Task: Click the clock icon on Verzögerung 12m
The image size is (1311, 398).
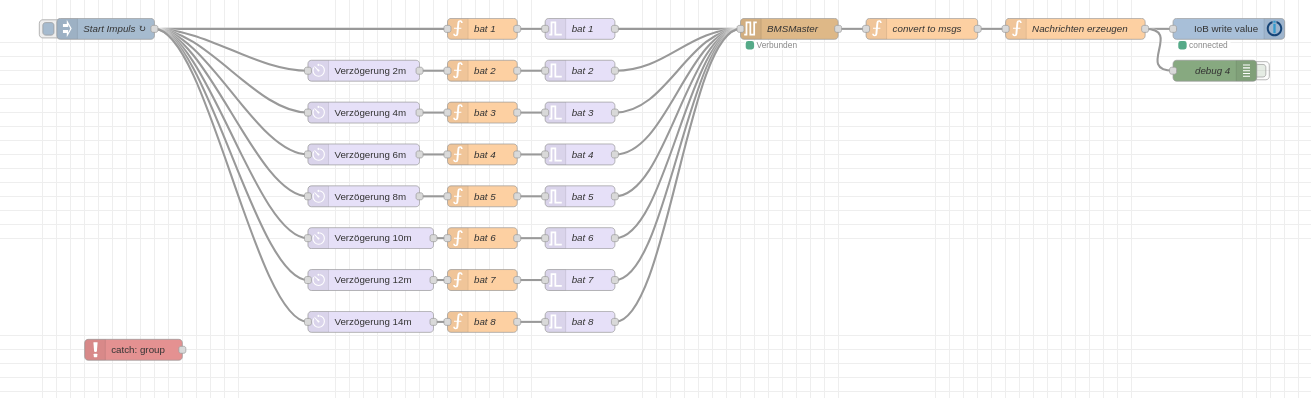Action: (318, 280)
